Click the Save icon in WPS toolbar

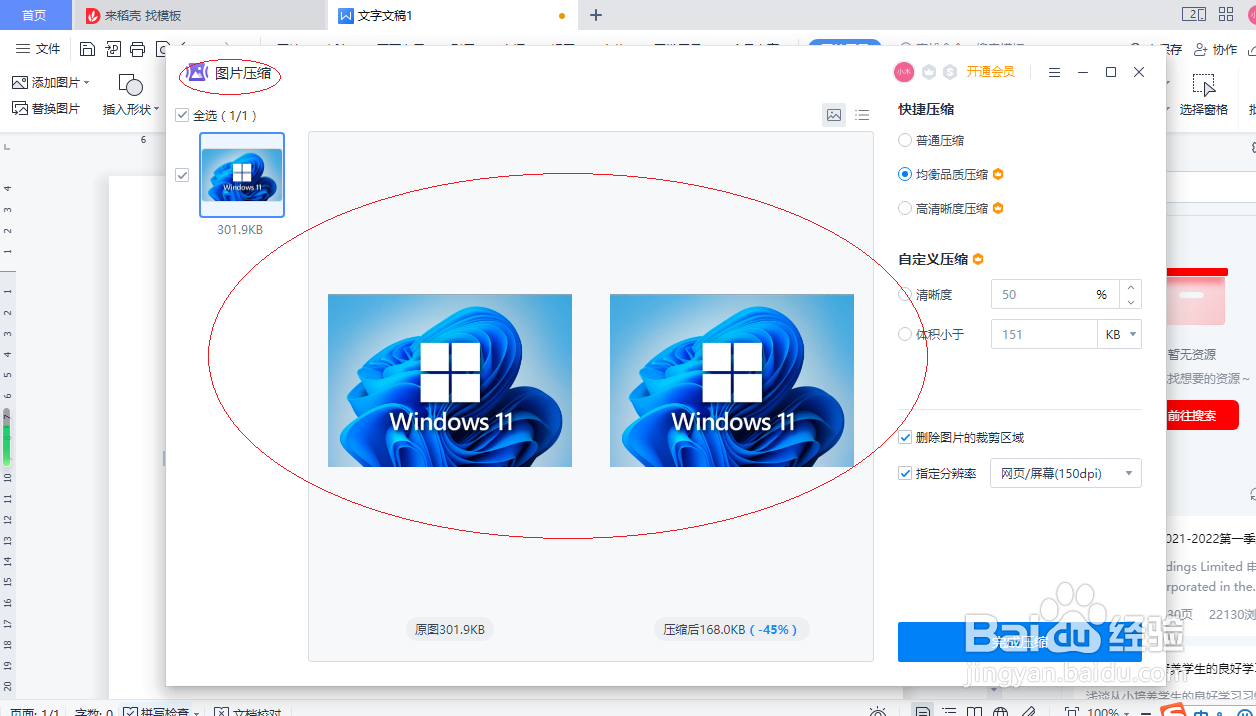pos(87,49)
